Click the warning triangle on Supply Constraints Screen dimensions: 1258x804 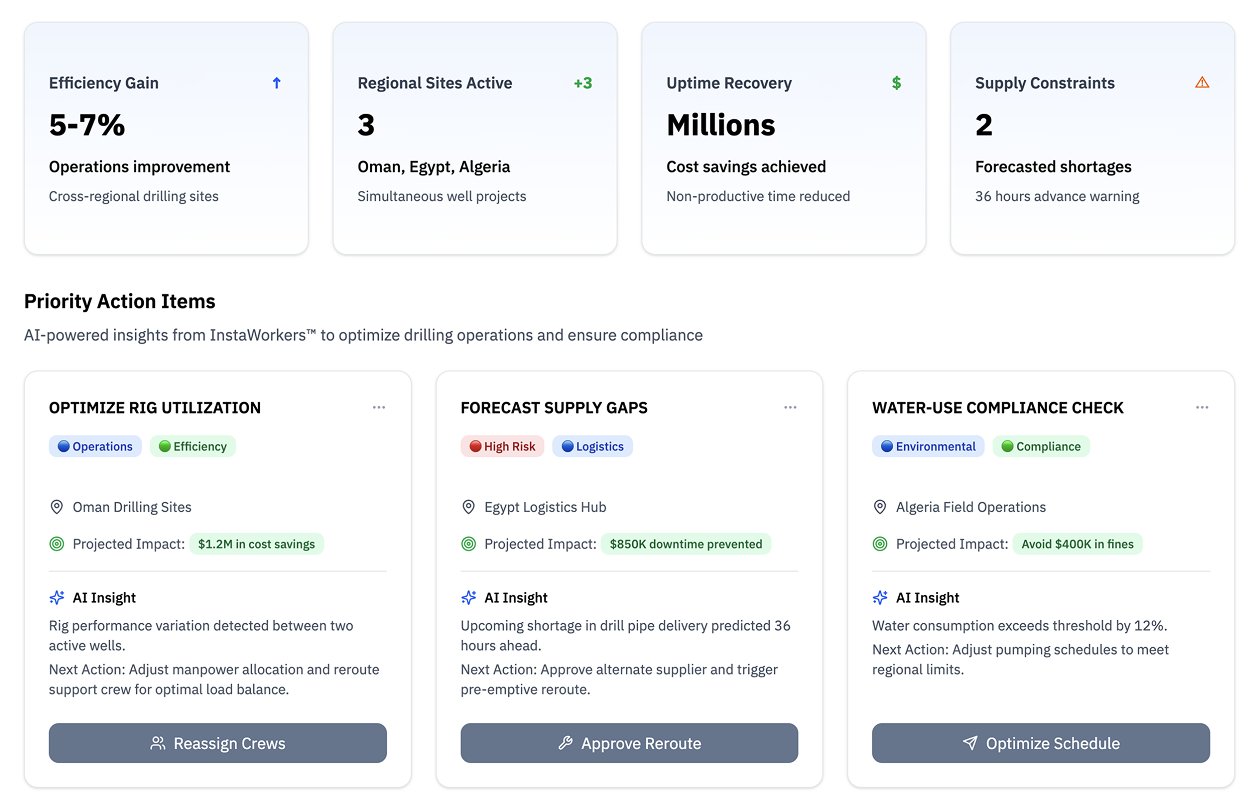click(1202, 83)
